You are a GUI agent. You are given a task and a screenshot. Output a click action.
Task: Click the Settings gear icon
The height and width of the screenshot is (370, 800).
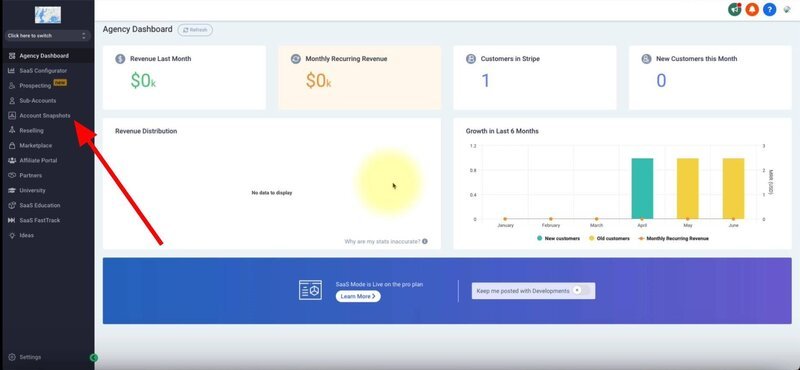(x=12, y=357)
